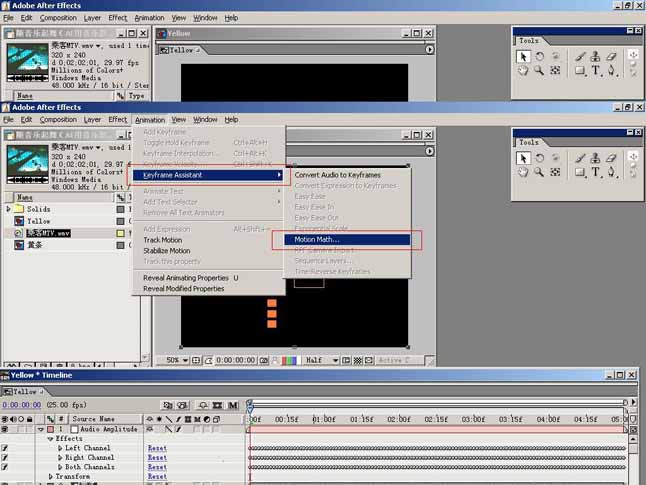This screenshot has width=646, height=485.
Task: Click the Enable Frame Blending button in timeline
Action: (x=218, y=405)
